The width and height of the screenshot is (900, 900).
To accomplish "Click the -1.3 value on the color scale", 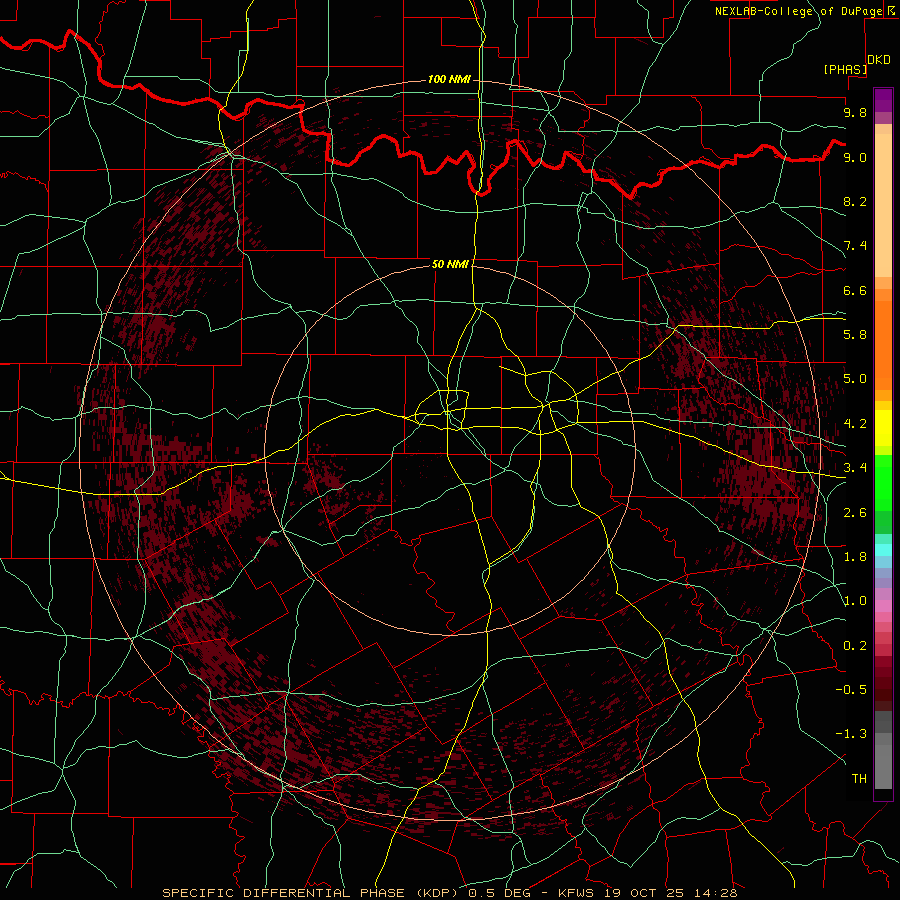I will click(851, 734).
